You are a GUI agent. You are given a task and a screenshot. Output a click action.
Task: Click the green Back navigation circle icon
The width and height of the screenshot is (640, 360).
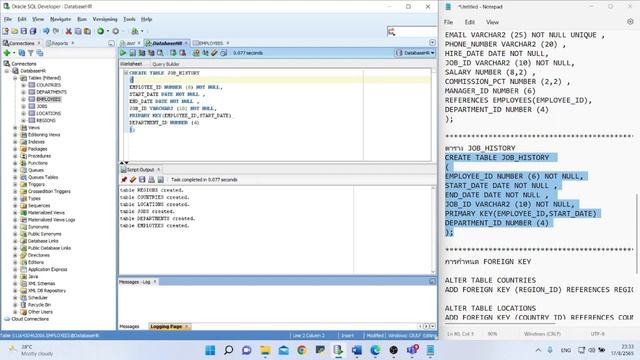click(x=100, y=31)
